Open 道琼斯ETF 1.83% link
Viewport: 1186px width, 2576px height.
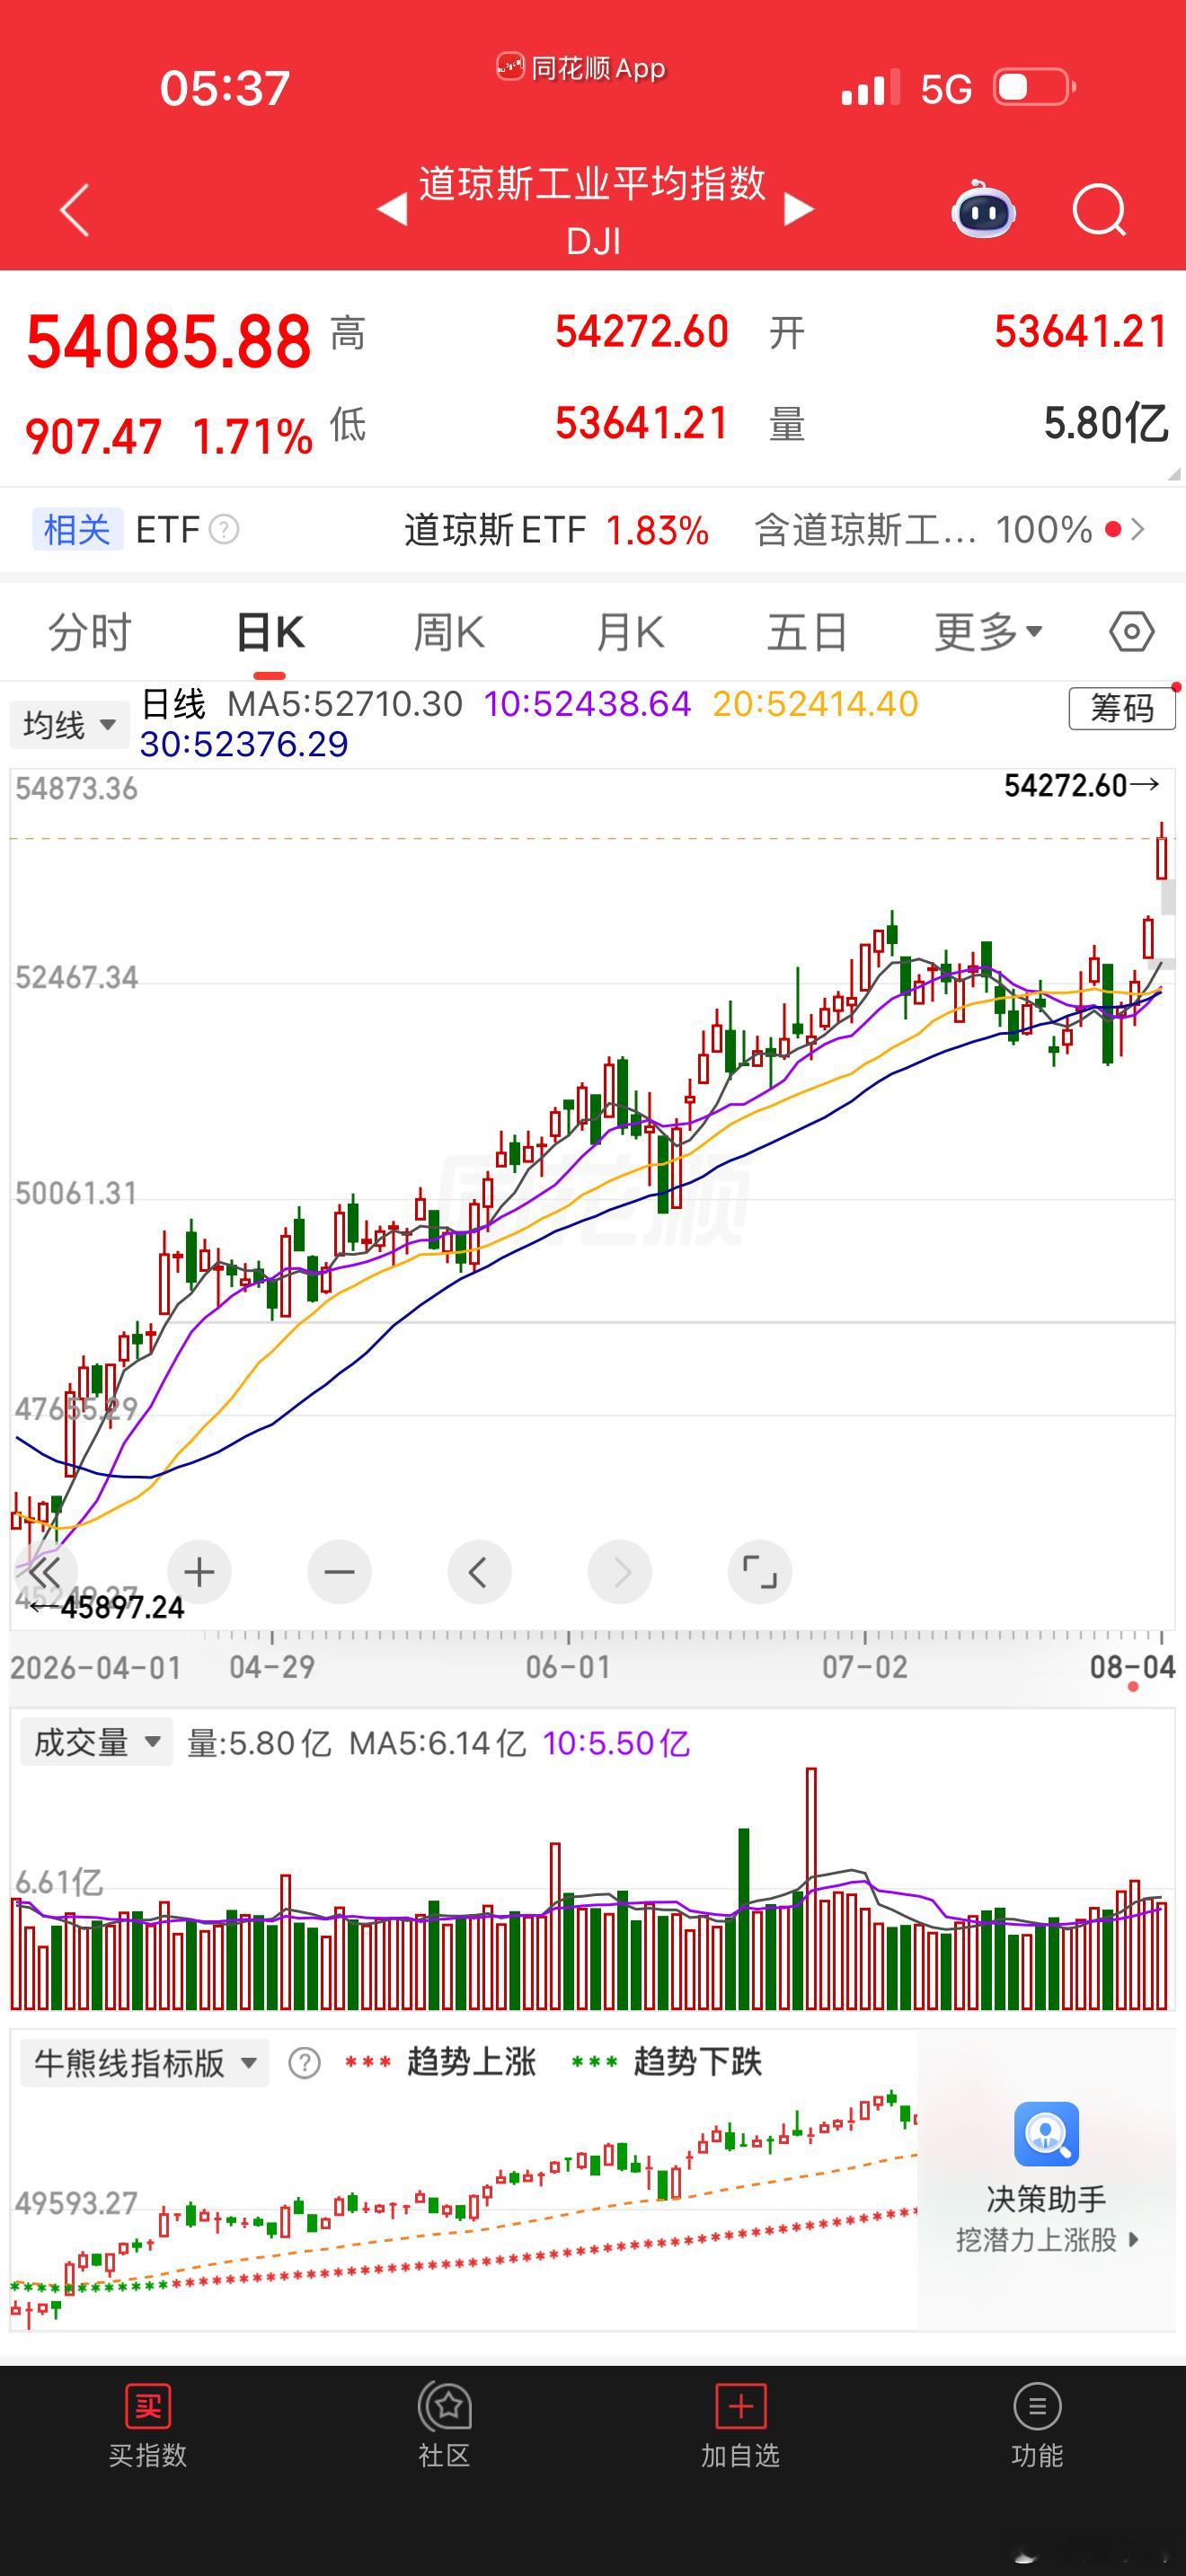point(556,529)
